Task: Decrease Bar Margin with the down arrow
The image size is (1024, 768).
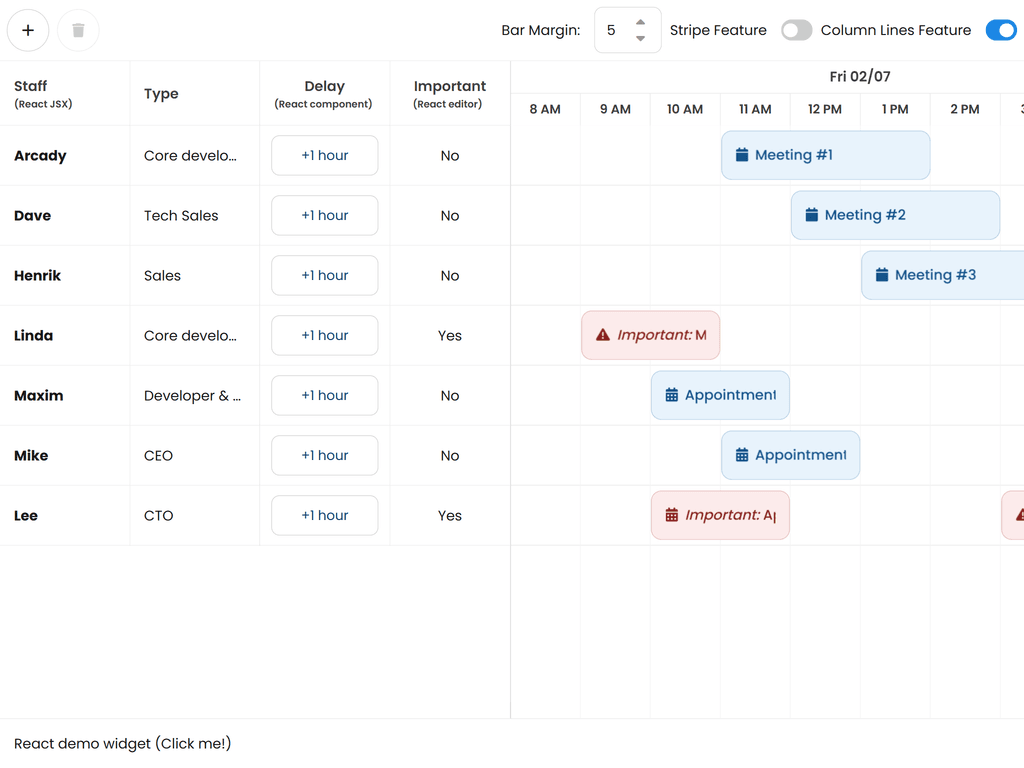Action: click(x=641, y=39)
